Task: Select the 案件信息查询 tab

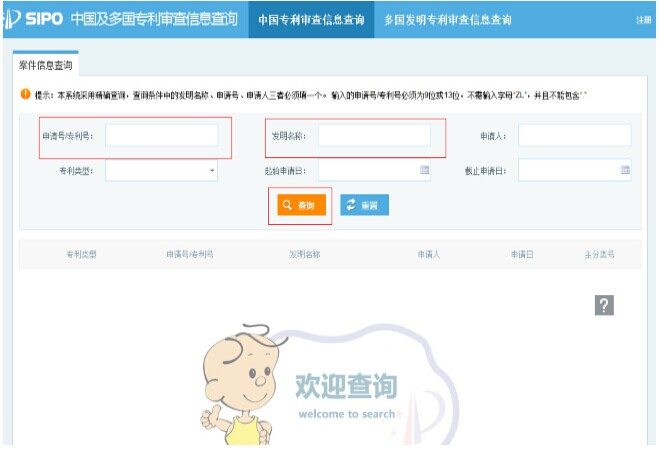Action: [45, 65]
